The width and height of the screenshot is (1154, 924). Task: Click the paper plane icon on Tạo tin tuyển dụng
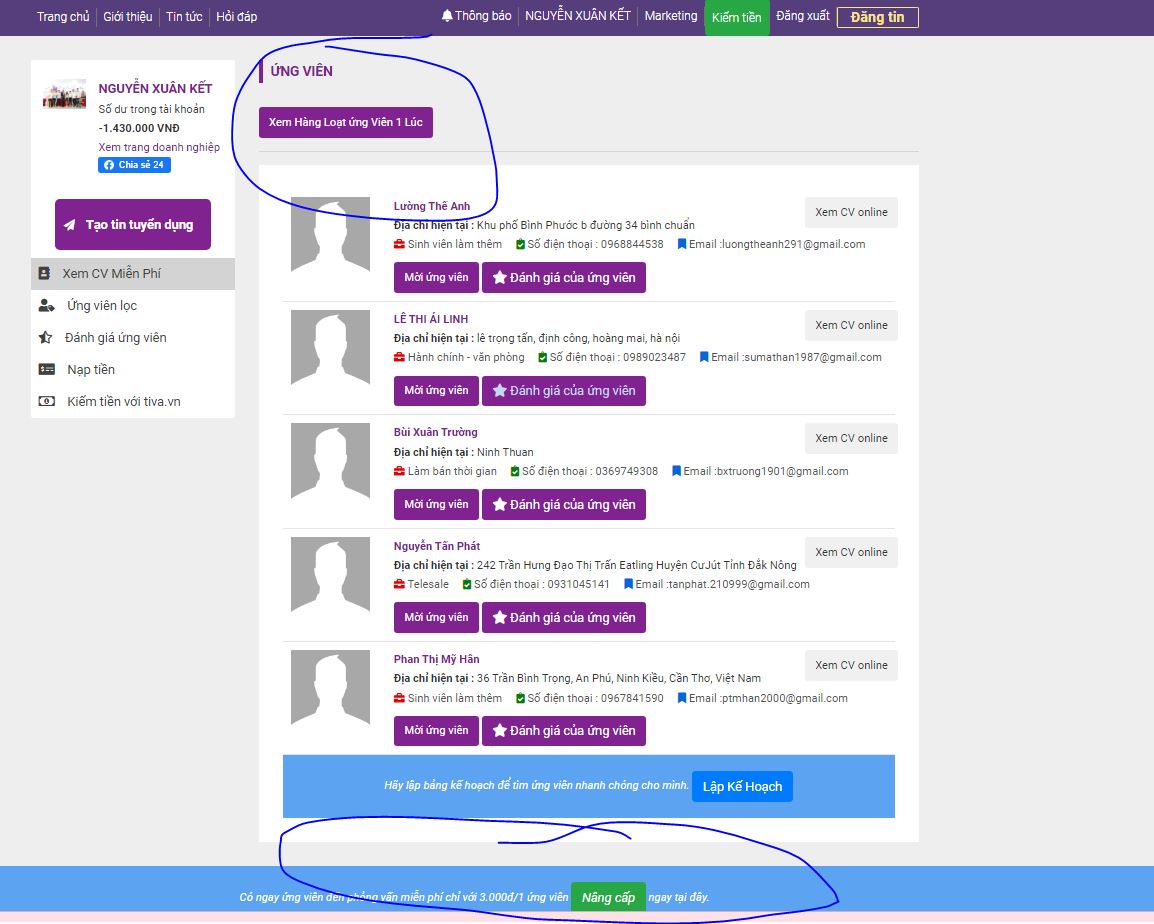tap(69, 225)
